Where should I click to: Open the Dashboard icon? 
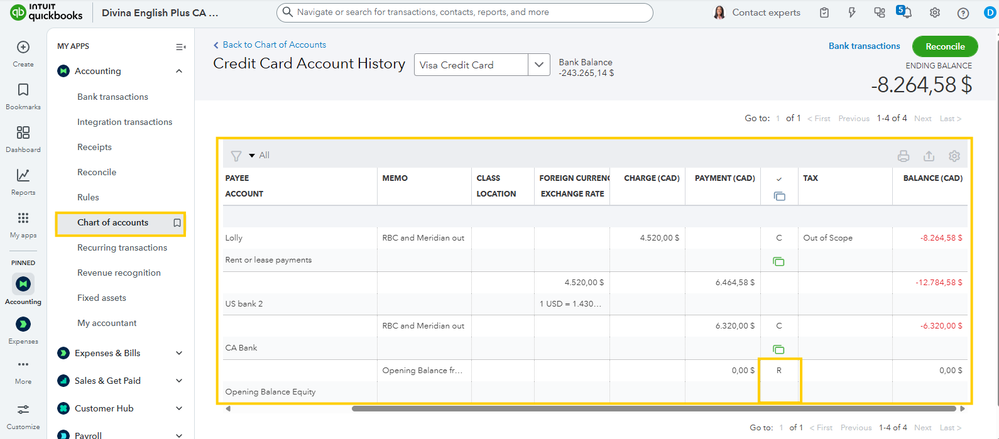(x=23, y=133)
